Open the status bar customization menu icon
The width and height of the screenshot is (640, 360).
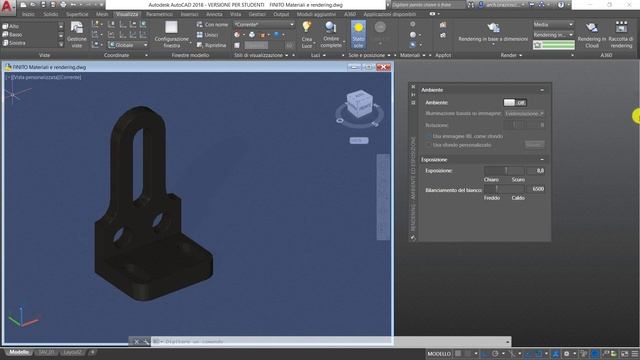pyautogui.click(x=635, y=353)
